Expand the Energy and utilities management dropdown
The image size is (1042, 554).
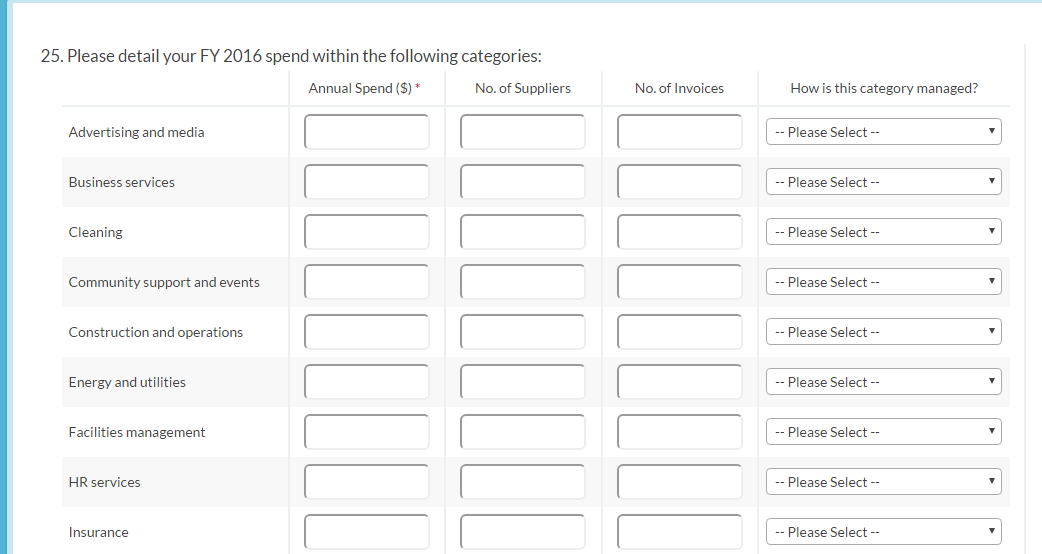883,382
